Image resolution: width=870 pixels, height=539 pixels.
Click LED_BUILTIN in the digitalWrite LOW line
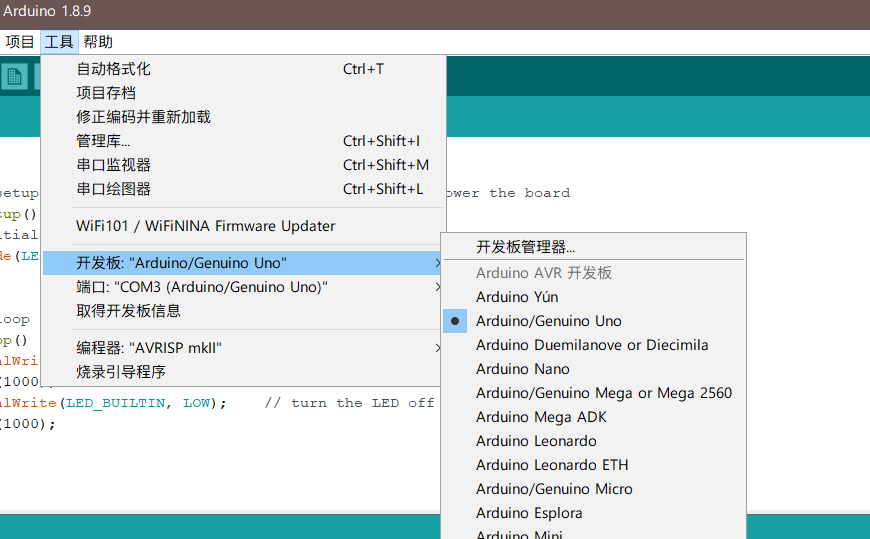pyautogui.click(x=116, y=403)
